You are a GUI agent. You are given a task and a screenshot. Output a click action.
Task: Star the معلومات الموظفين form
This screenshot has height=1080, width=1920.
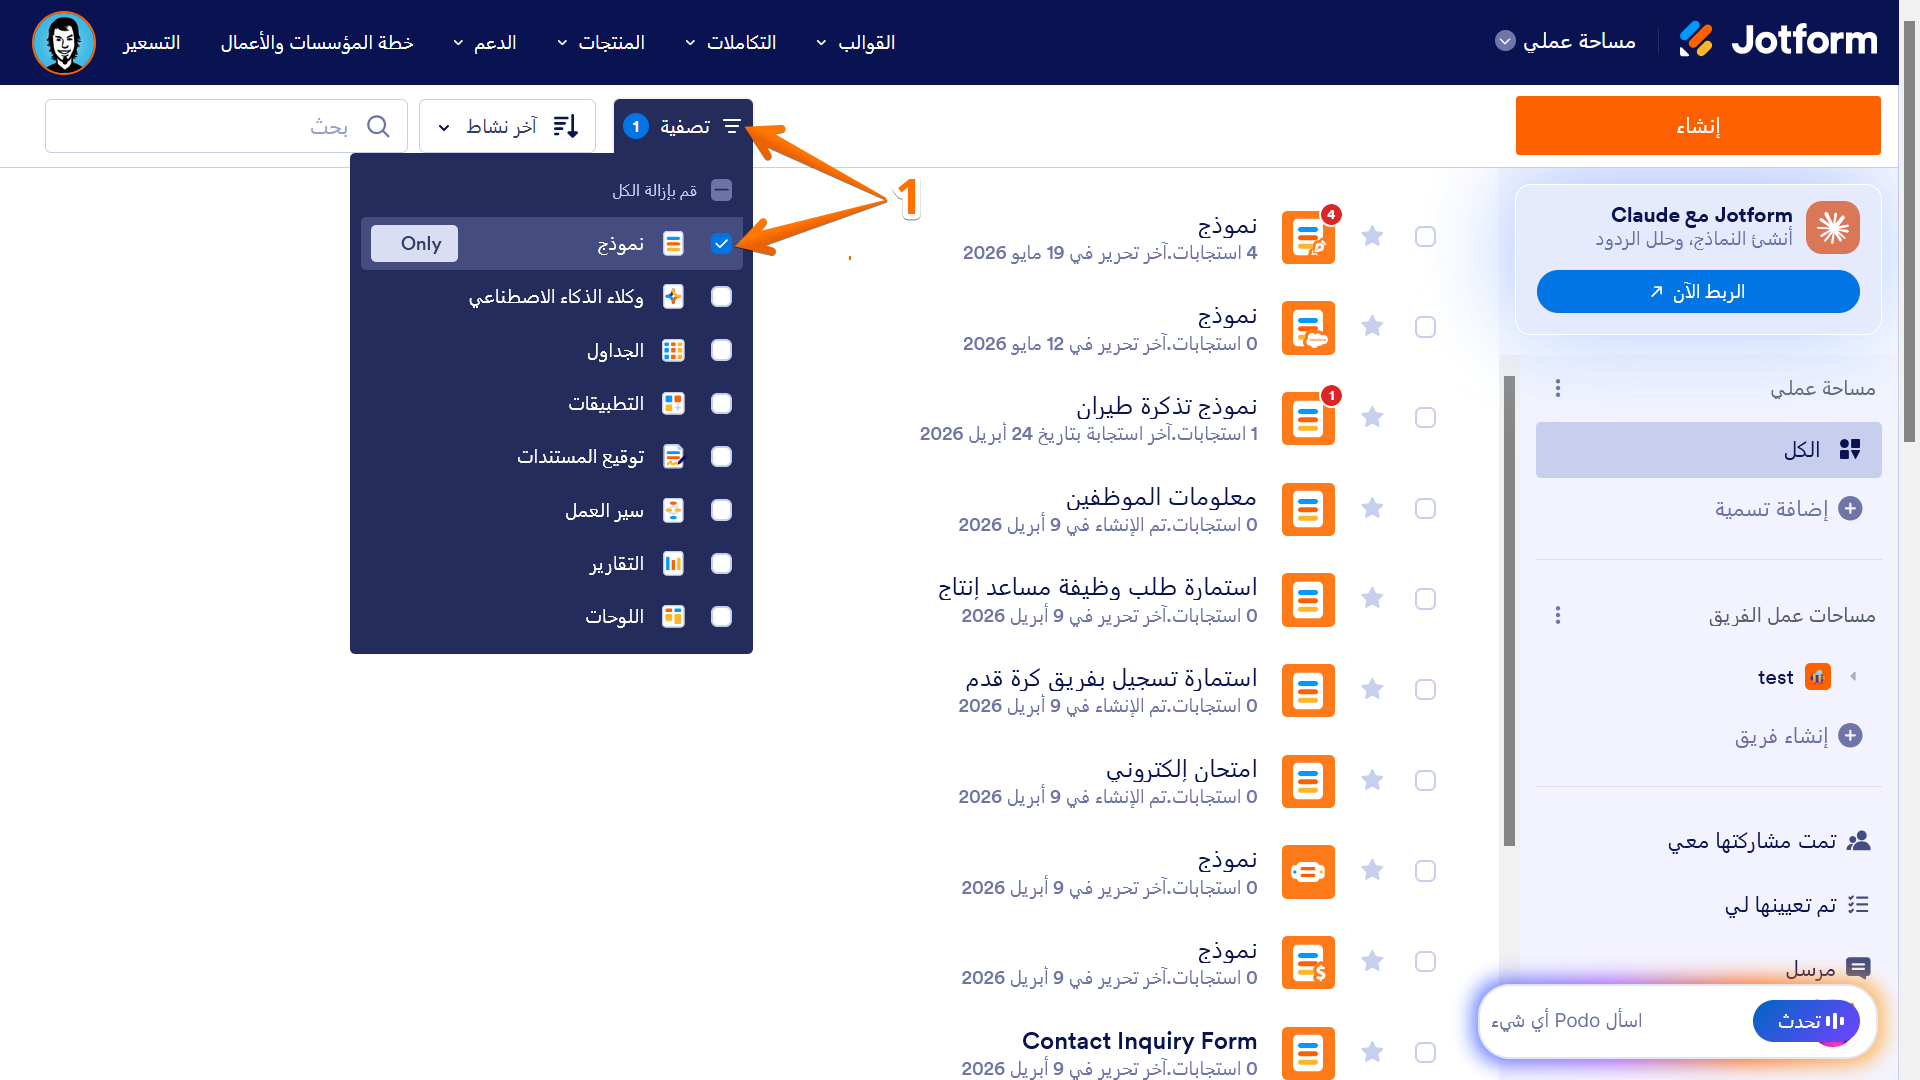click(x=1372, y=508)
